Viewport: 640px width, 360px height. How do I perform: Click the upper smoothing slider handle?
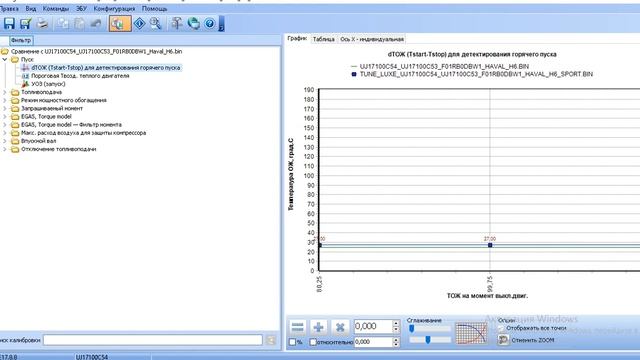pyautogui.click(x=412, y=328)
